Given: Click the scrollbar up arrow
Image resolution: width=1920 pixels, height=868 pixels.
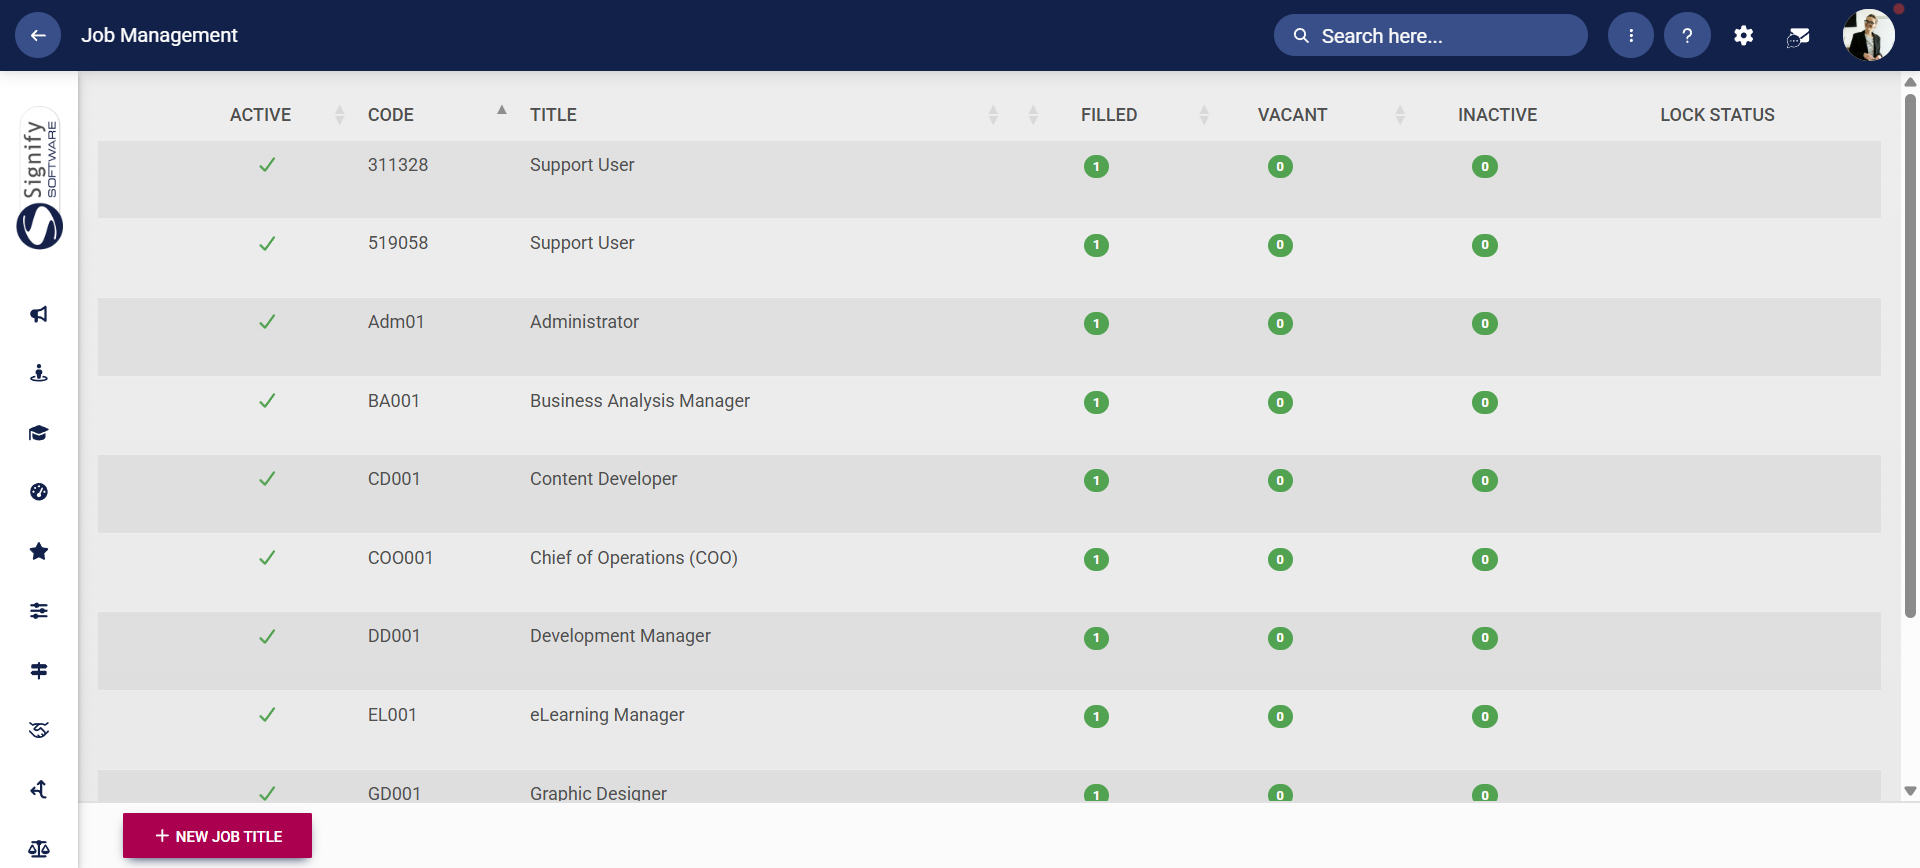Looking at the screenshot, I should click(x=1910, y=82).
